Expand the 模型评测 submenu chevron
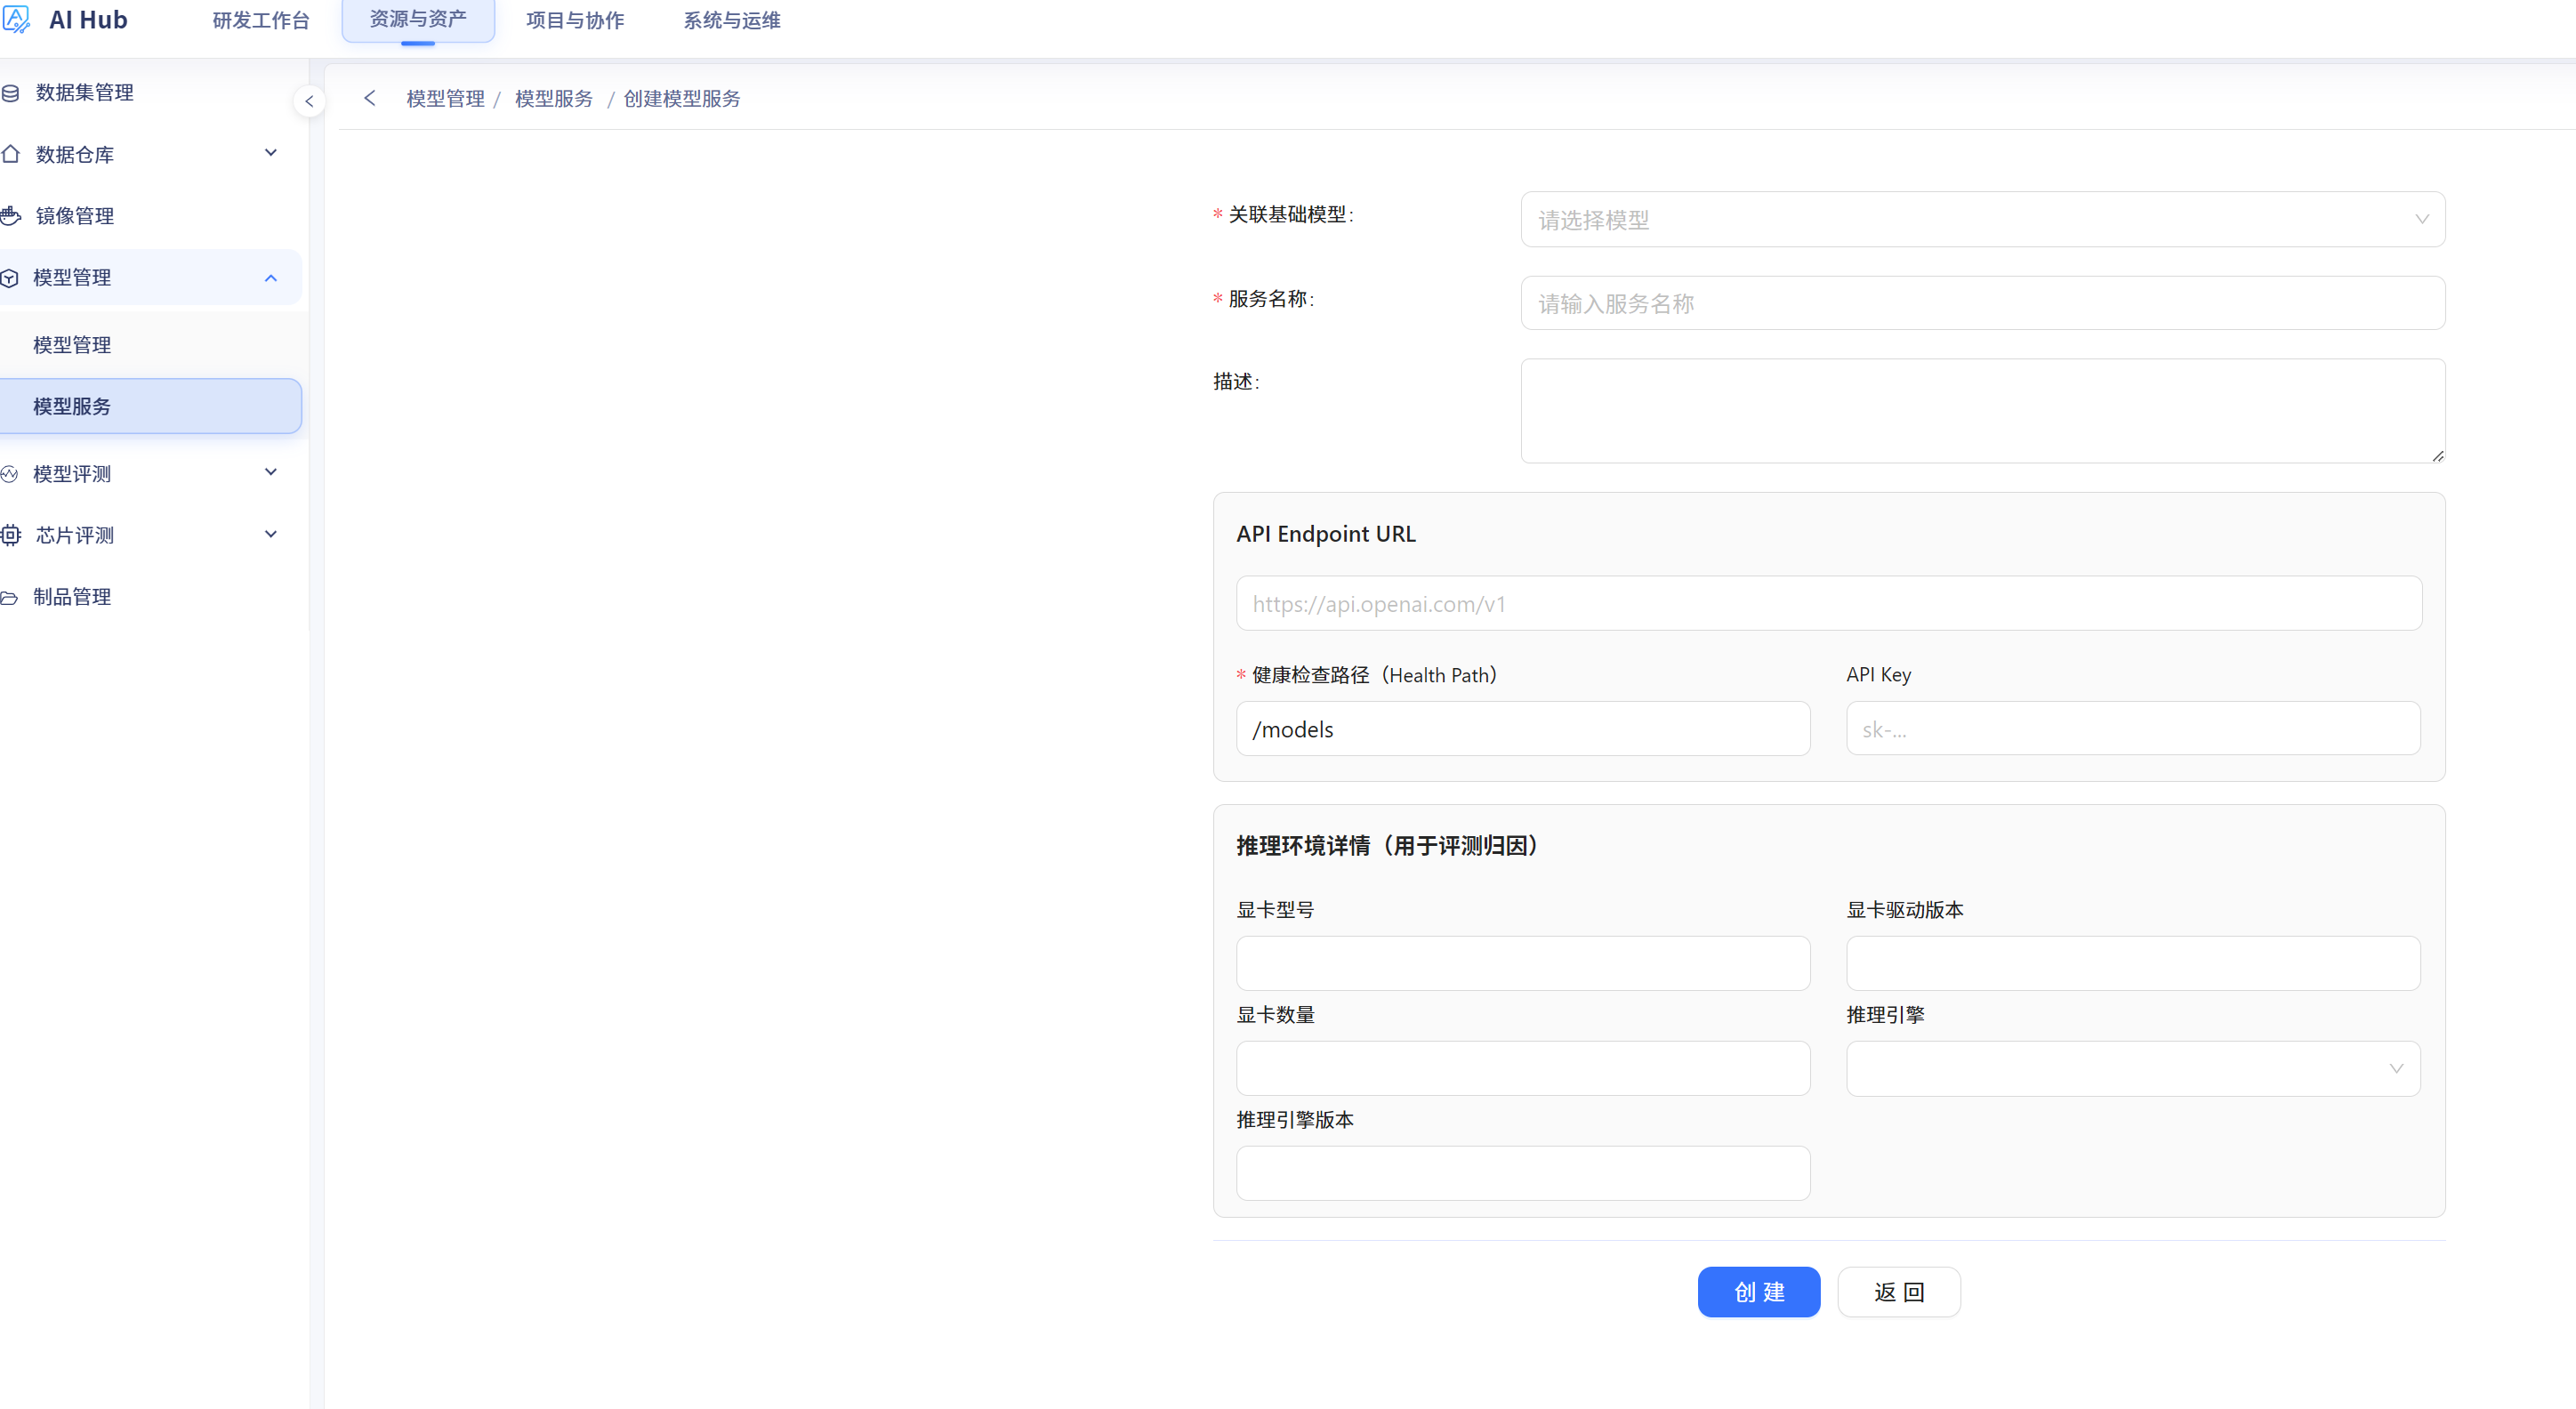The height and width of the screenshot is (1409, 2576). (x=271, y=472)
